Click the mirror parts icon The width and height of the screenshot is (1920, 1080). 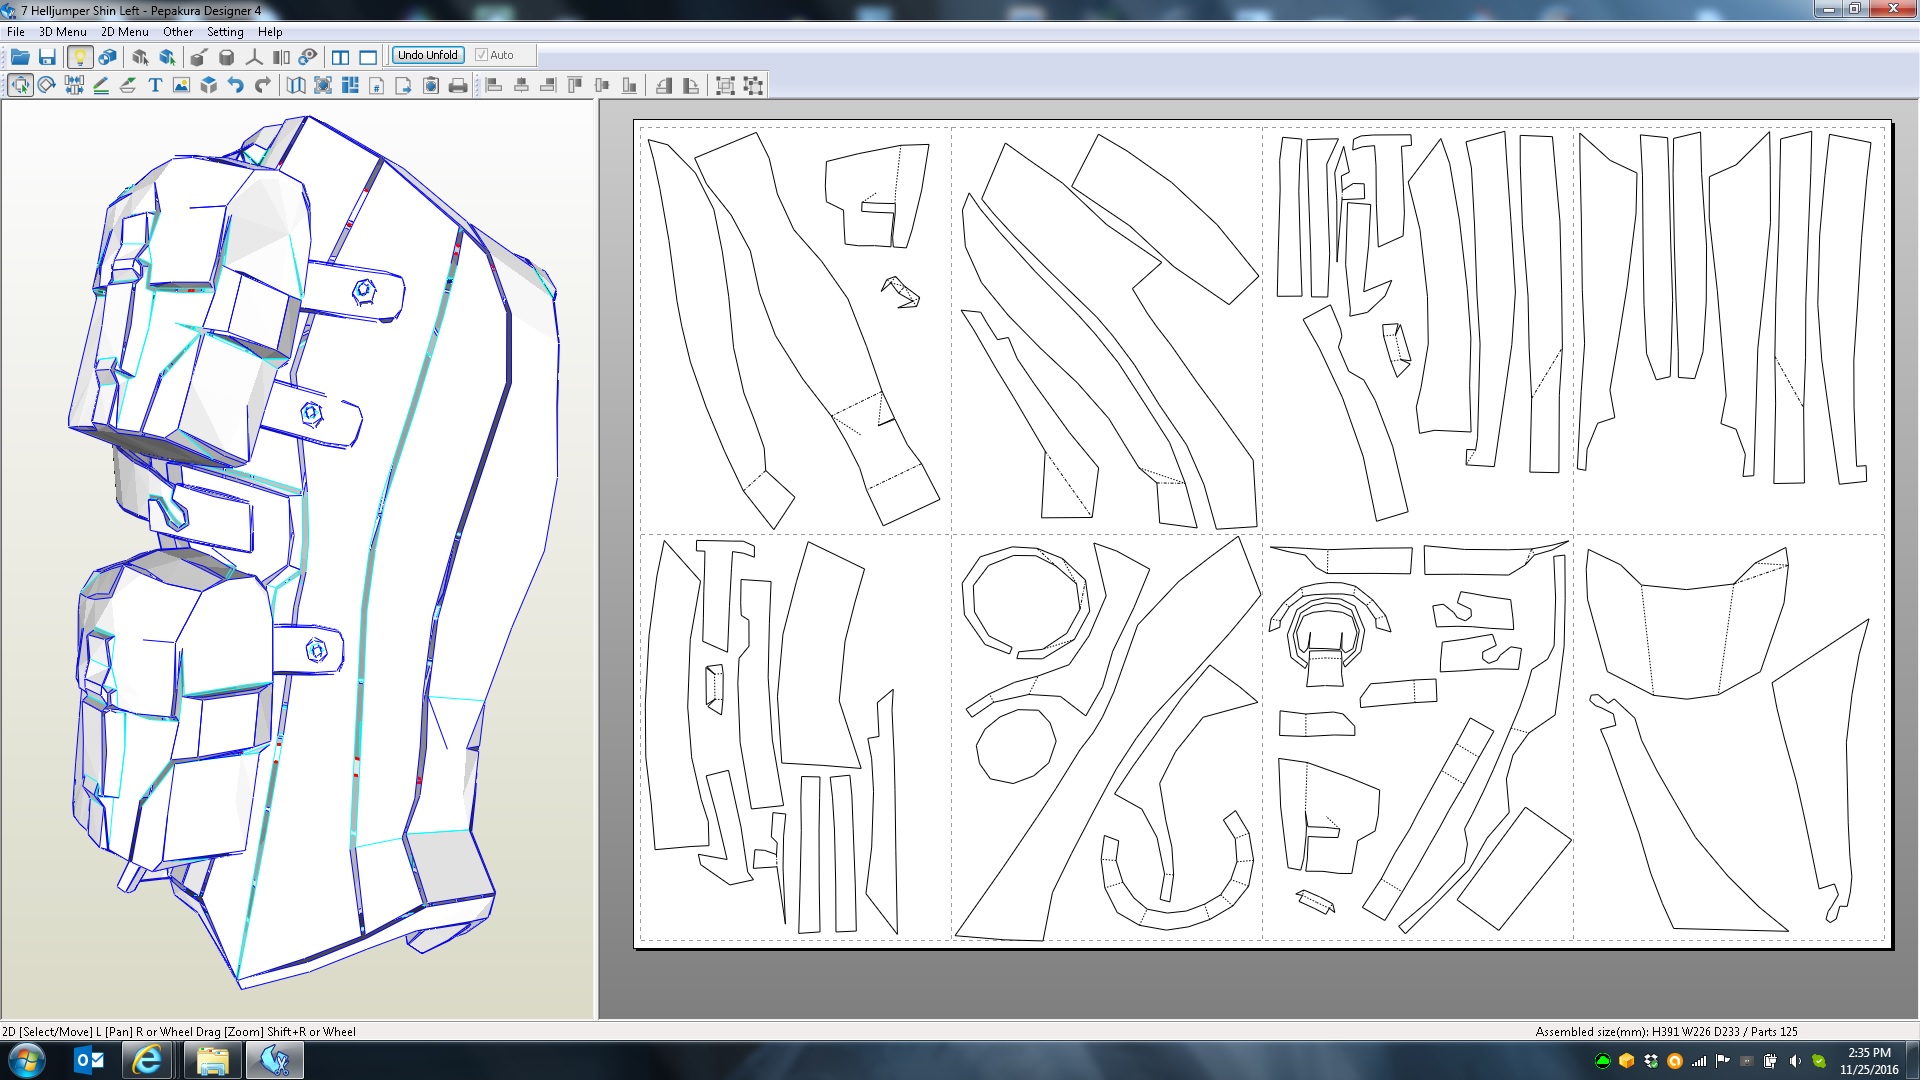pos(281,57)
